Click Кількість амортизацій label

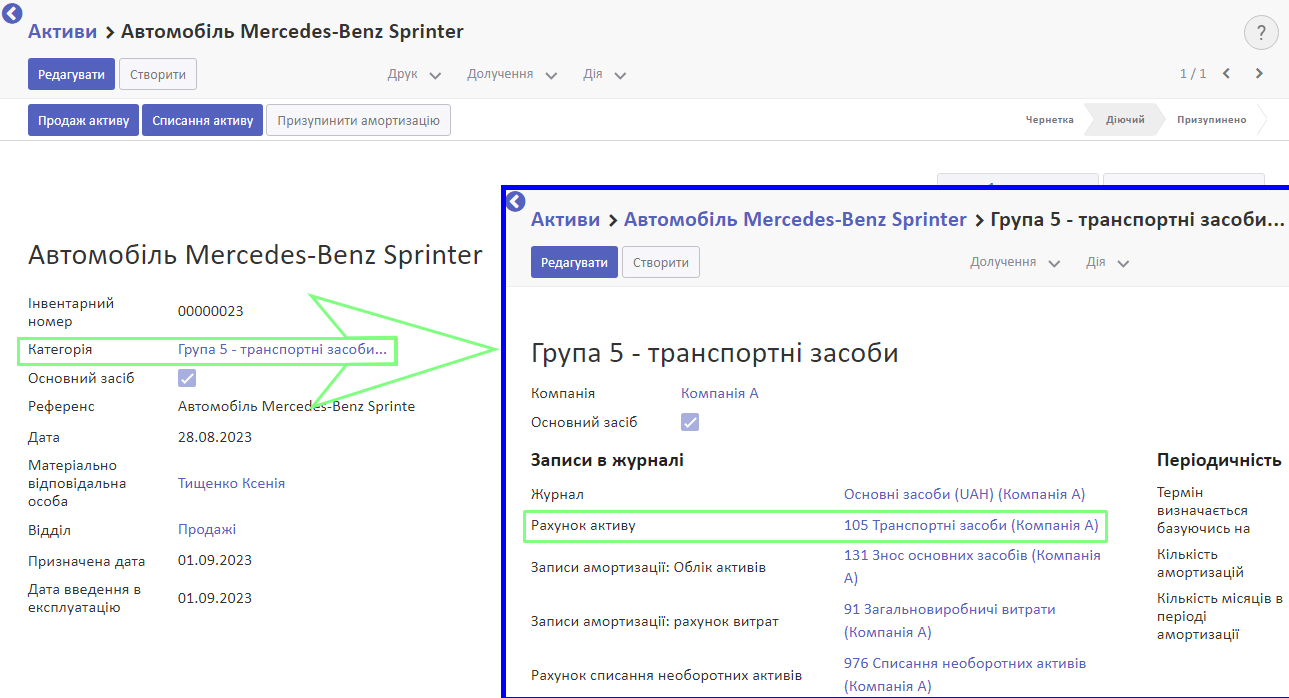click(x=1201, y=563)
